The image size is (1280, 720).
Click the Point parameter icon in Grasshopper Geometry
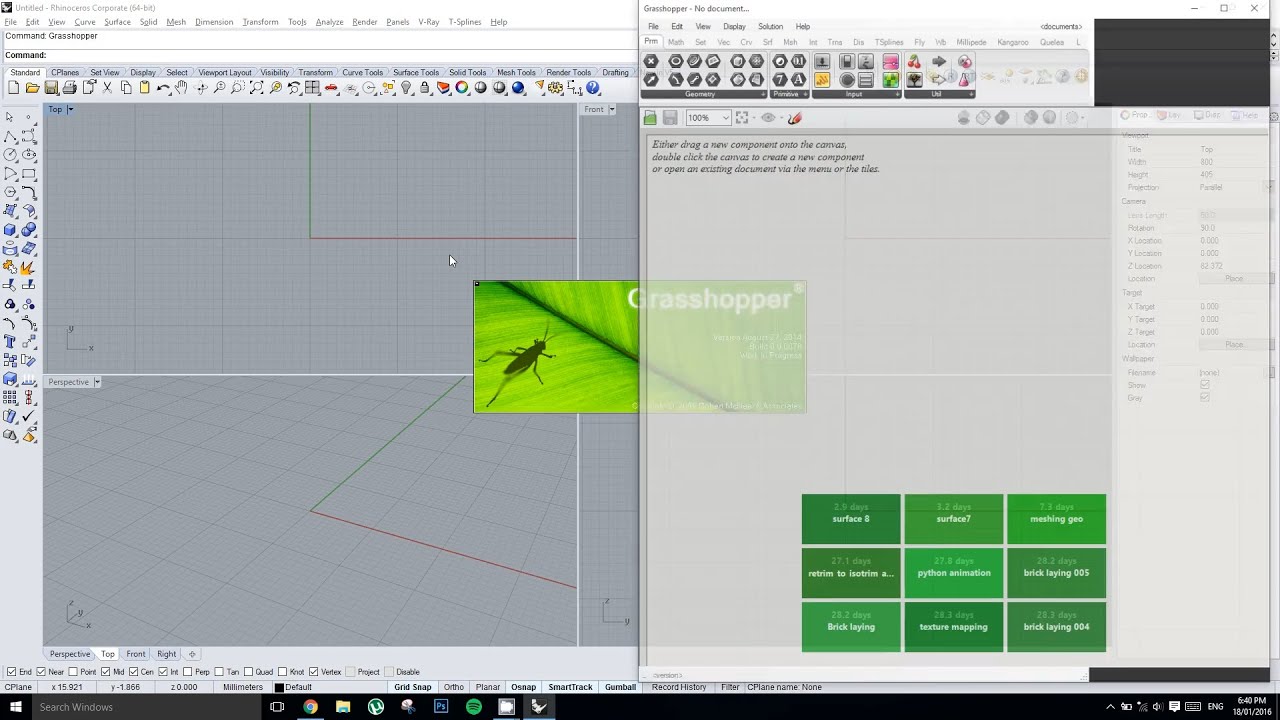(651, 61)
